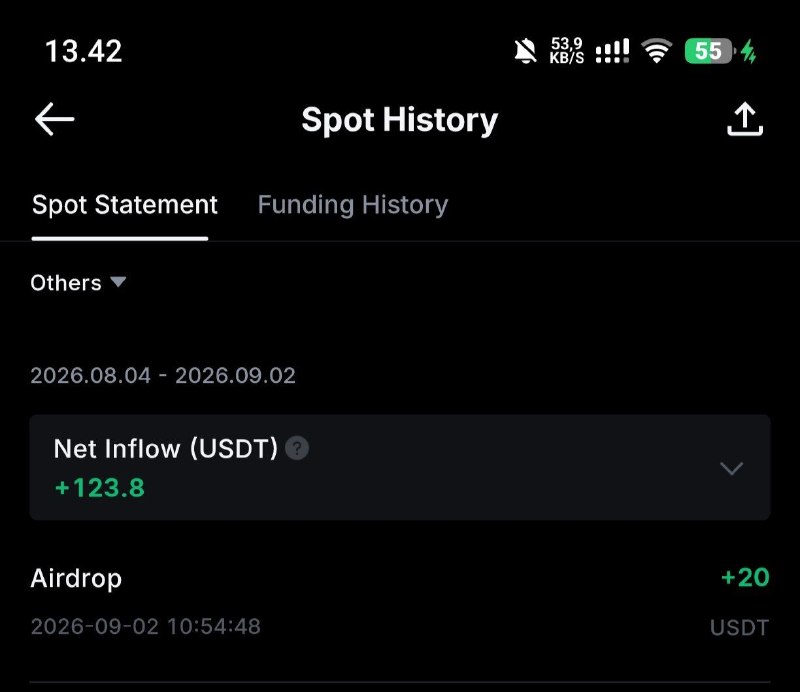The height and width of the screenshot is (692, 800).
Task: Tap the 53,9 KB/S network speed indicator
Action: click(x=566, y=51)
